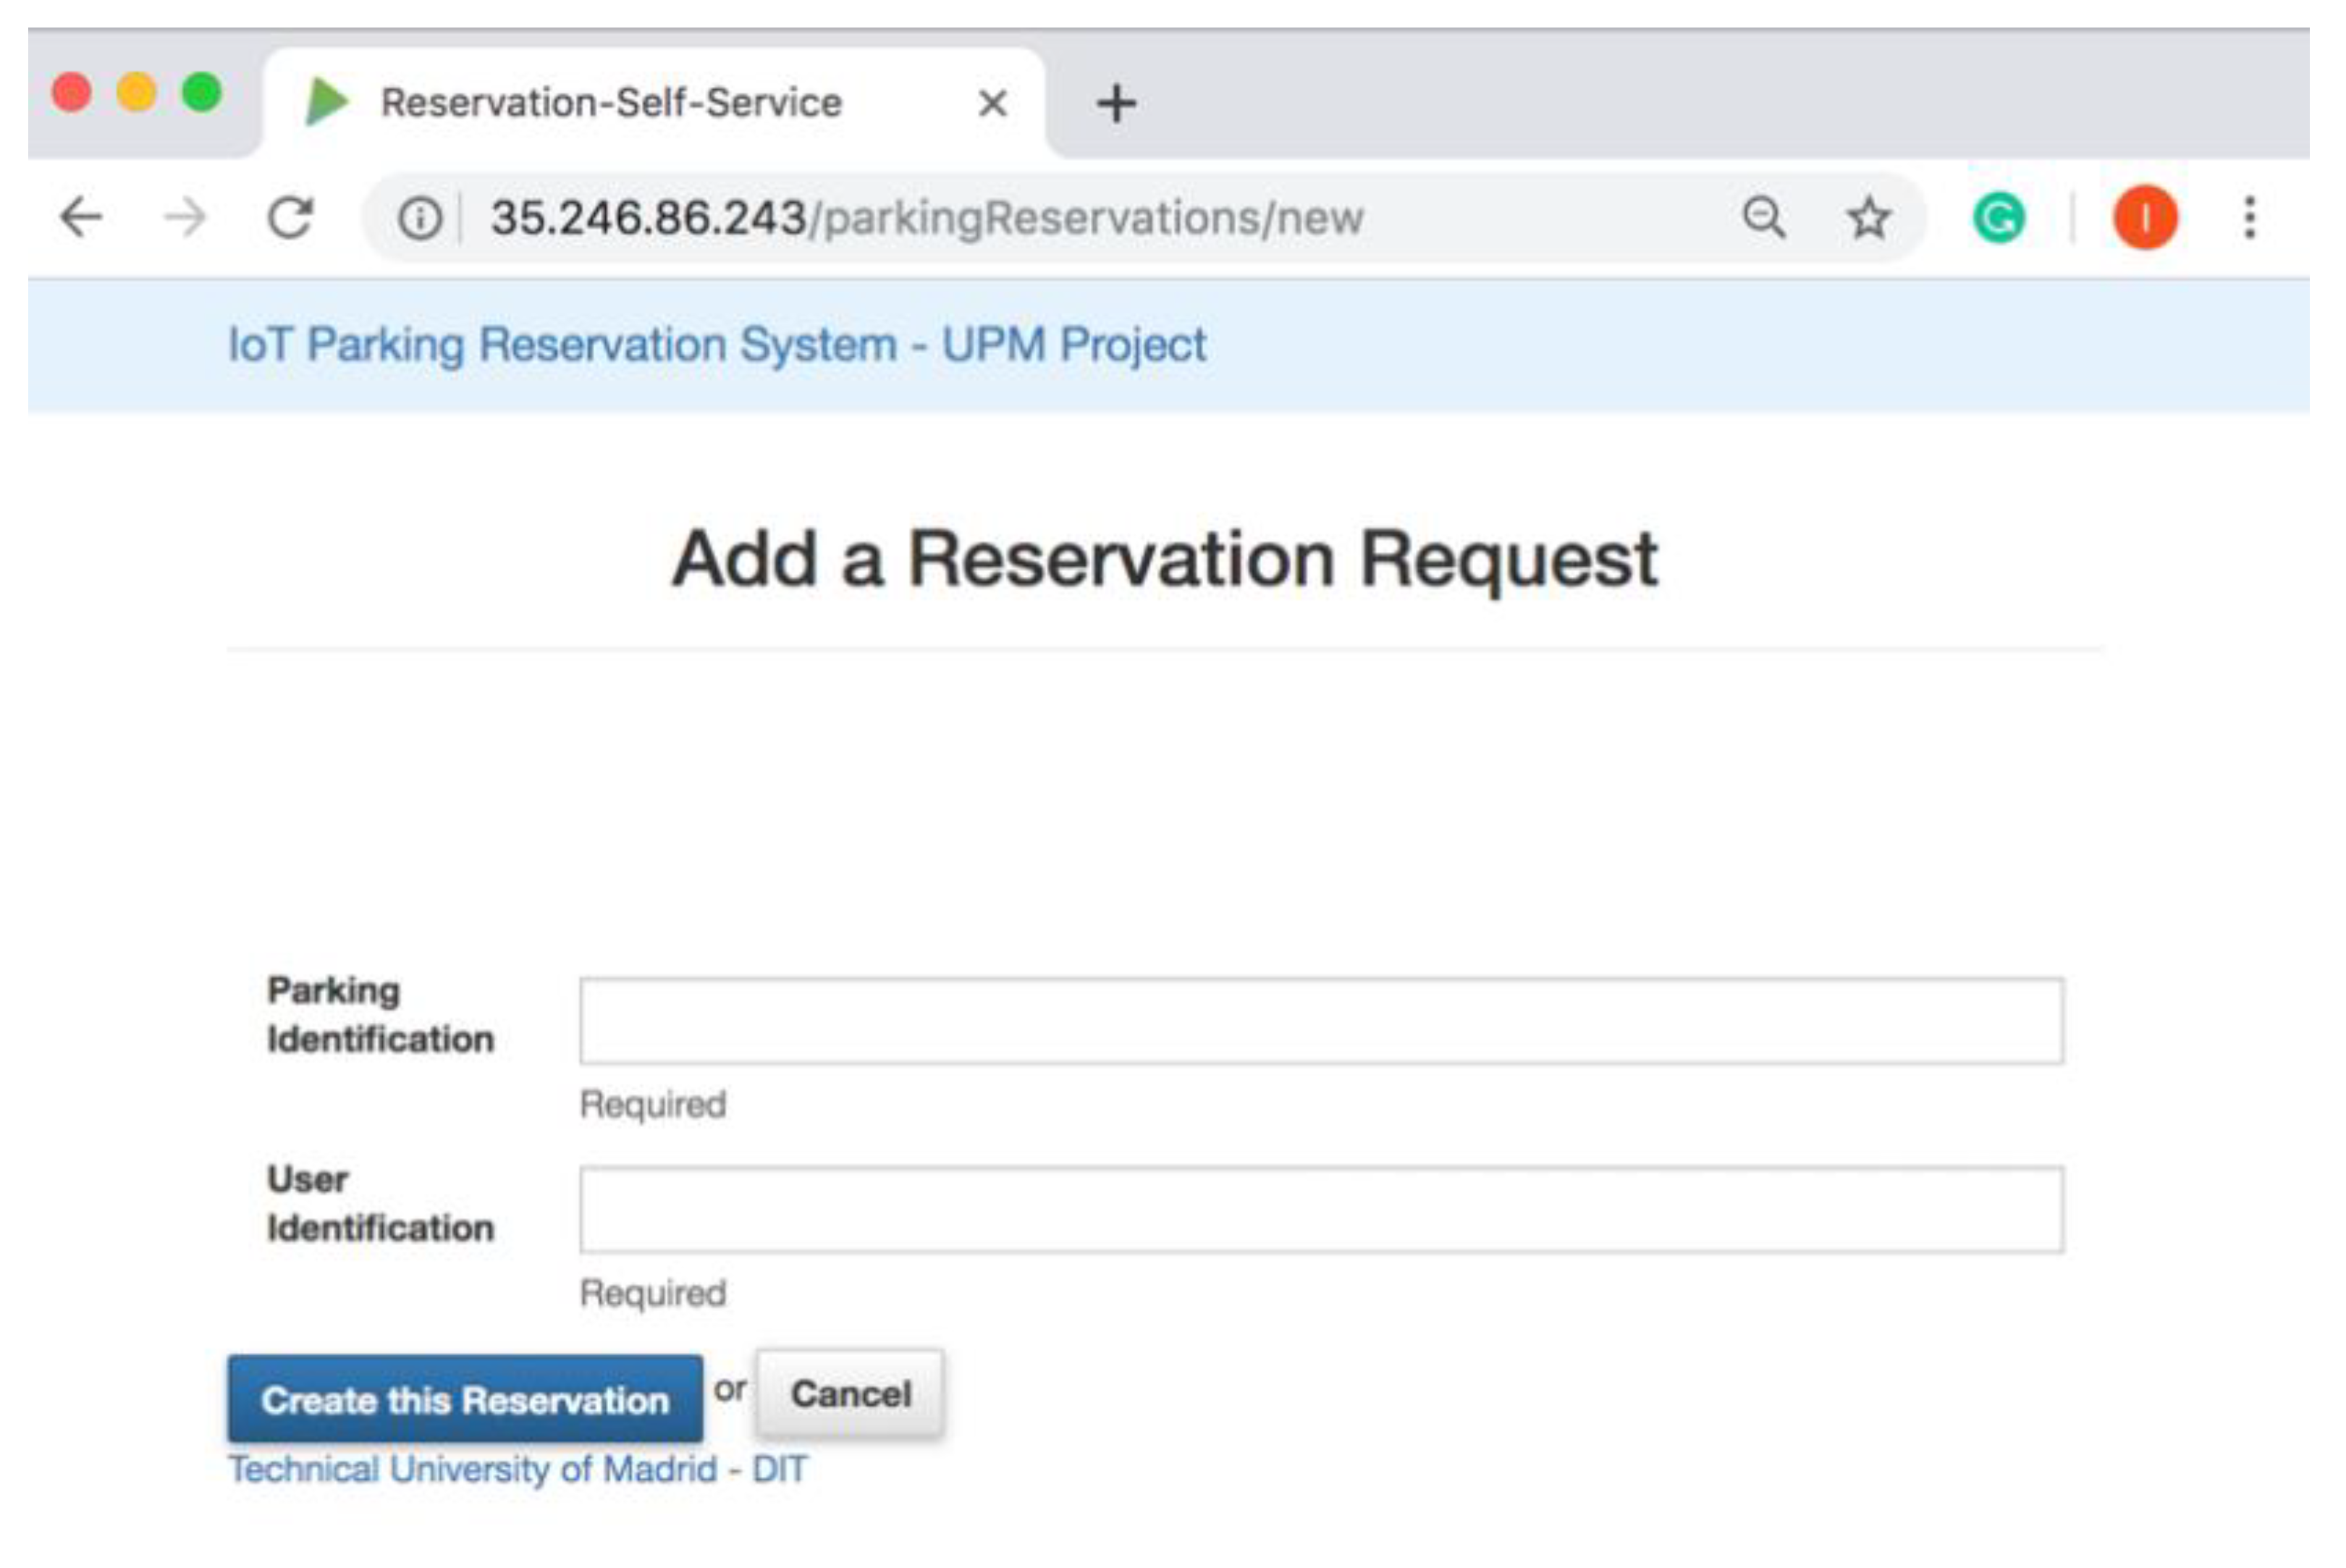Open a new tab with plus button
Viewport: 2346px width, 1568px height.
1116,103
